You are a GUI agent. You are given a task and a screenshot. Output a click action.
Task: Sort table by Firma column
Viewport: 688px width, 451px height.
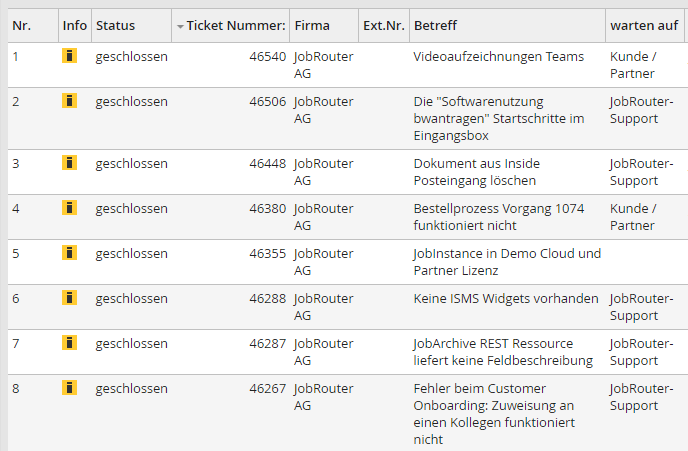(312, 25)
